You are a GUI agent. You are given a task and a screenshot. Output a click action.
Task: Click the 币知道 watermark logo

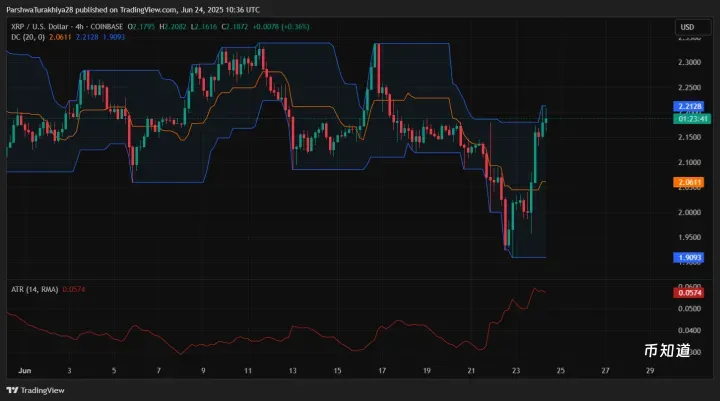click(x=667, y=351)
